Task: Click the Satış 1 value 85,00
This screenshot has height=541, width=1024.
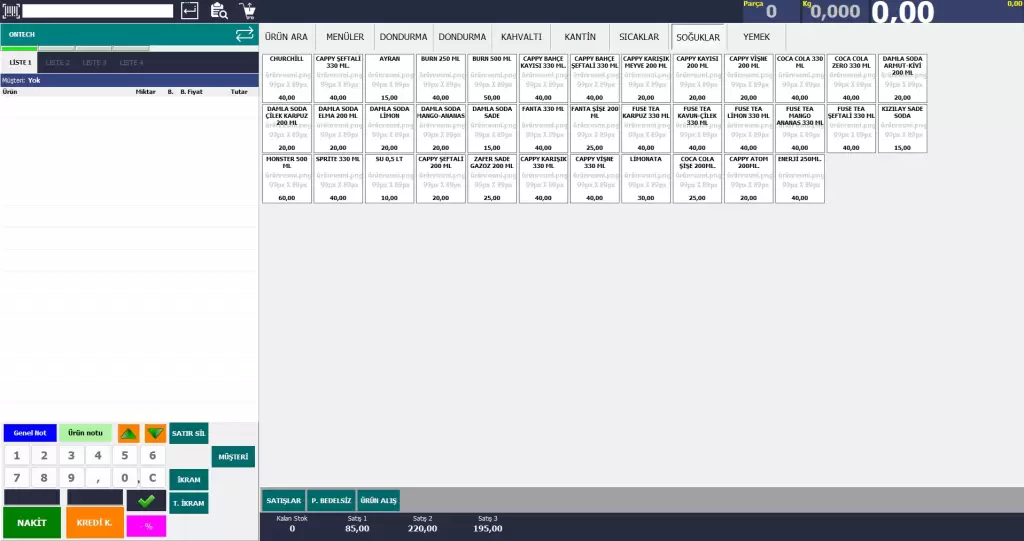Action: coord(357,529)
